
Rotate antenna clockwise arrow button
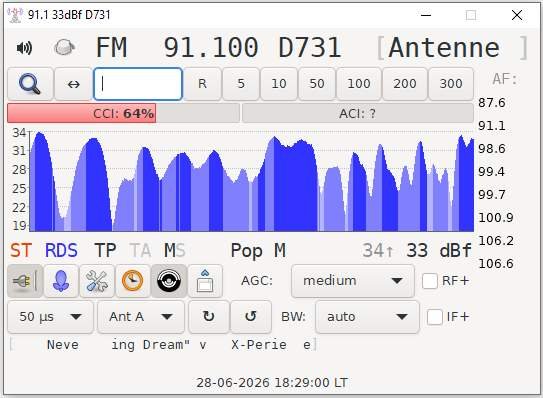(x=208, y=317)
